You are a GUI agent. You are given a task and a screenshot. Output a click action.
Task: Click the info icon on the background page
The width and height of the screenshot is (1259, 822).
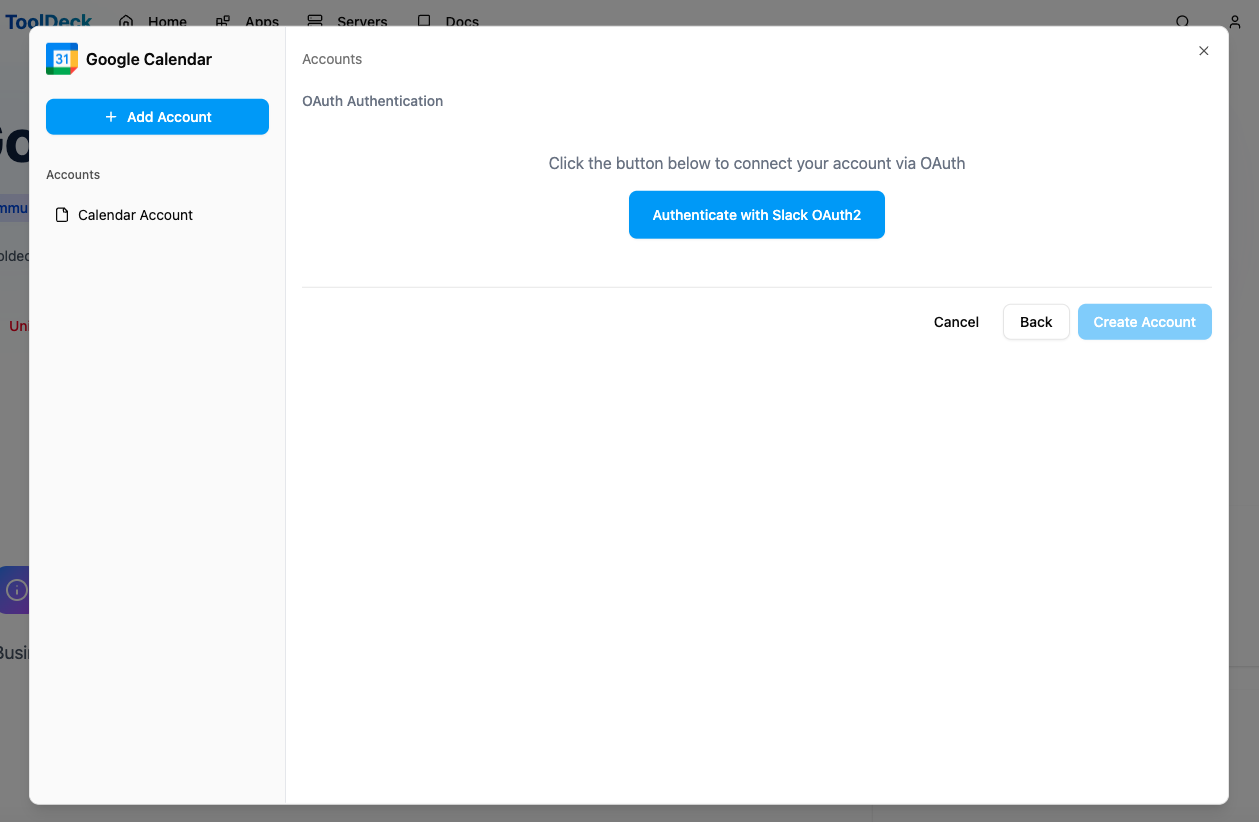tap(15, 590)
